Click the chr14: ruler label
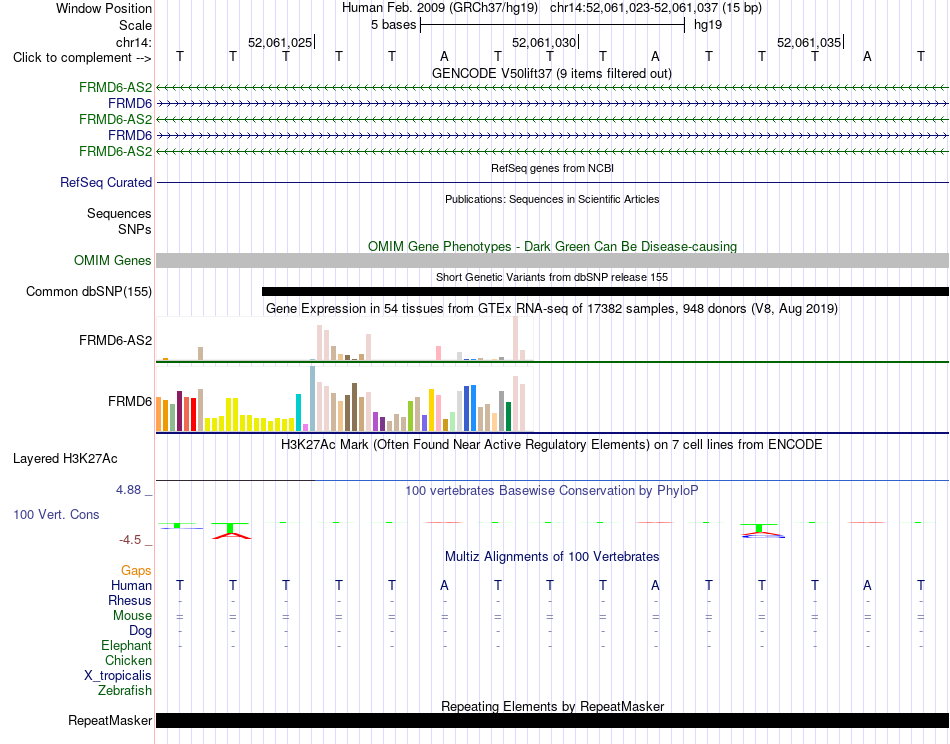The image size is (950, 744). pos(133,42)
